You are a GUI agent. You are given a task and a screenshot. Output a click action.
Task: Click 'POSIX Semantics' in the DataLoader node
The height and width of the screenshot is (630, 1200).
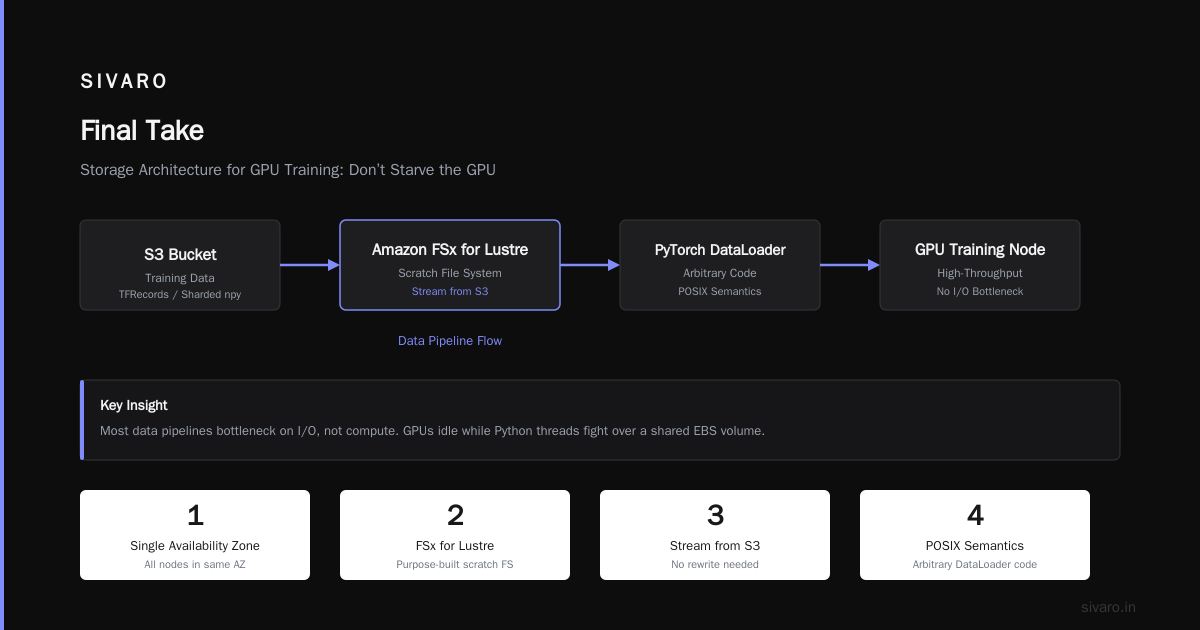[x=720, y=292]
